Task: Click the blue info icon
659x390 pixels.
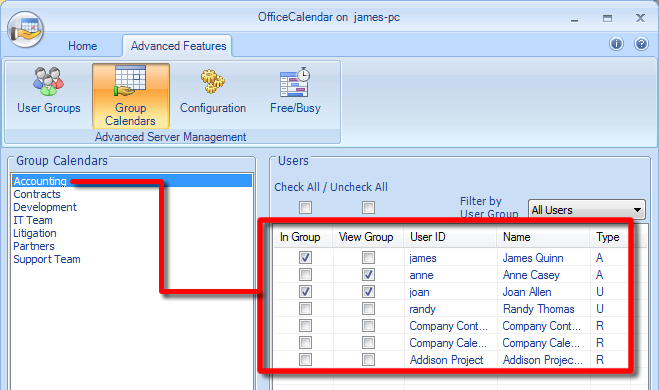Action: (x=616, y=44)
